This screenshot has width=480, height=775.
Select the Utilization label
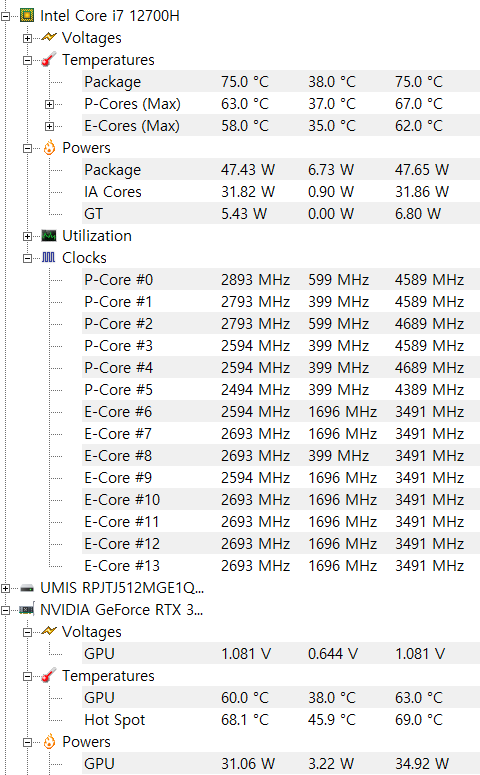pyautogui.click(x=97, y=236)
